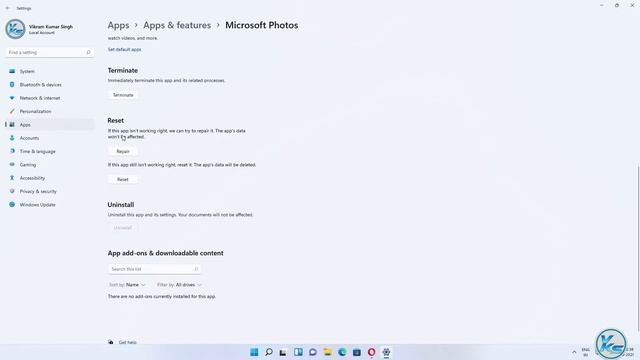The image size is (640, 360).
Task: Click the Privacy & security shield icon
Action: [x=12, y=191]
